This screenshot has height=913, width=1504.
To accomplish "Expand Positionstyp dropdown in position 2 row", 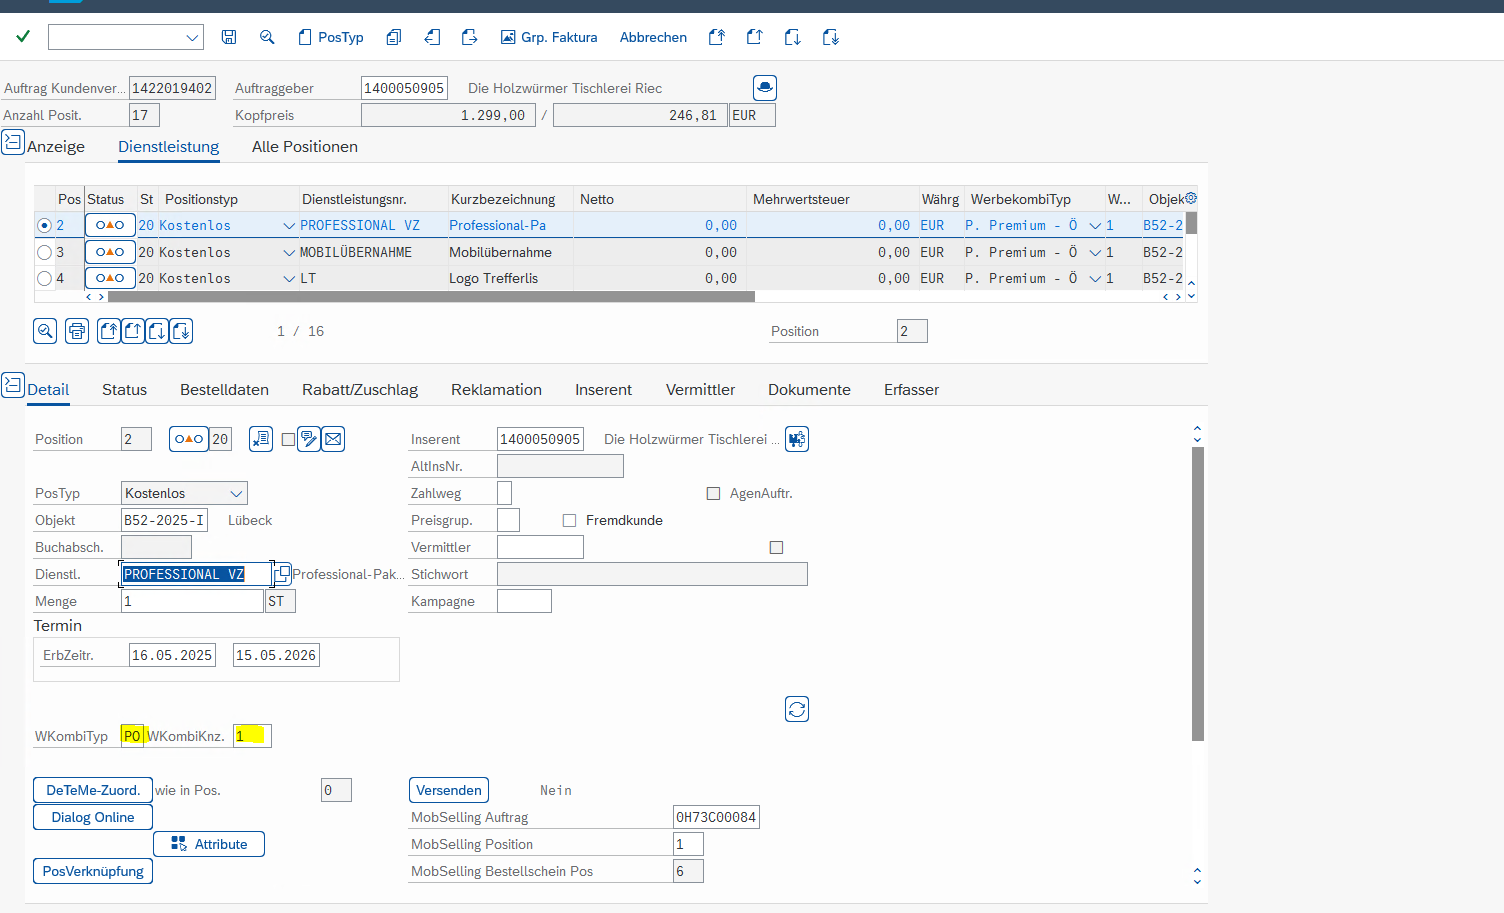I will (289, 226).
